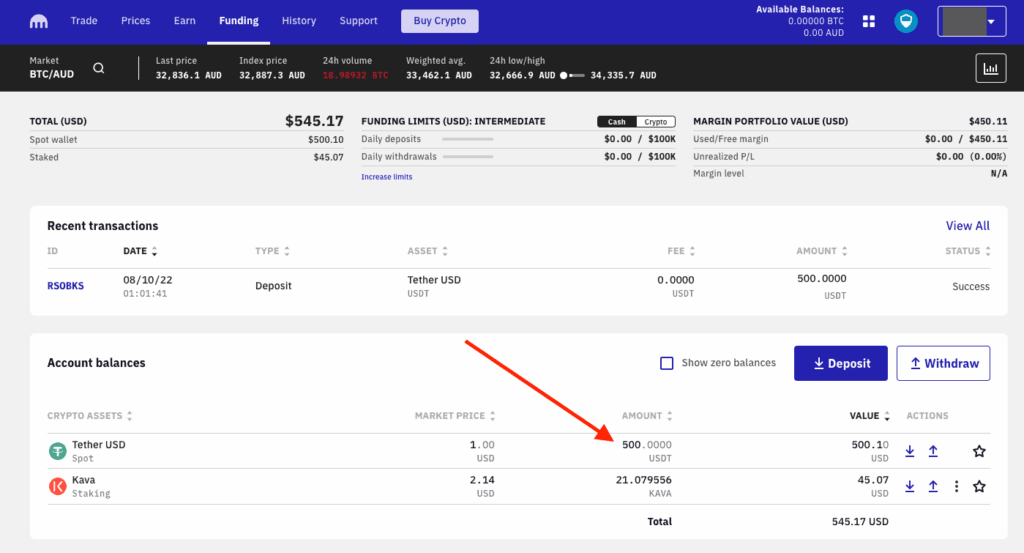Select the Funding tab

click(238, 21)
